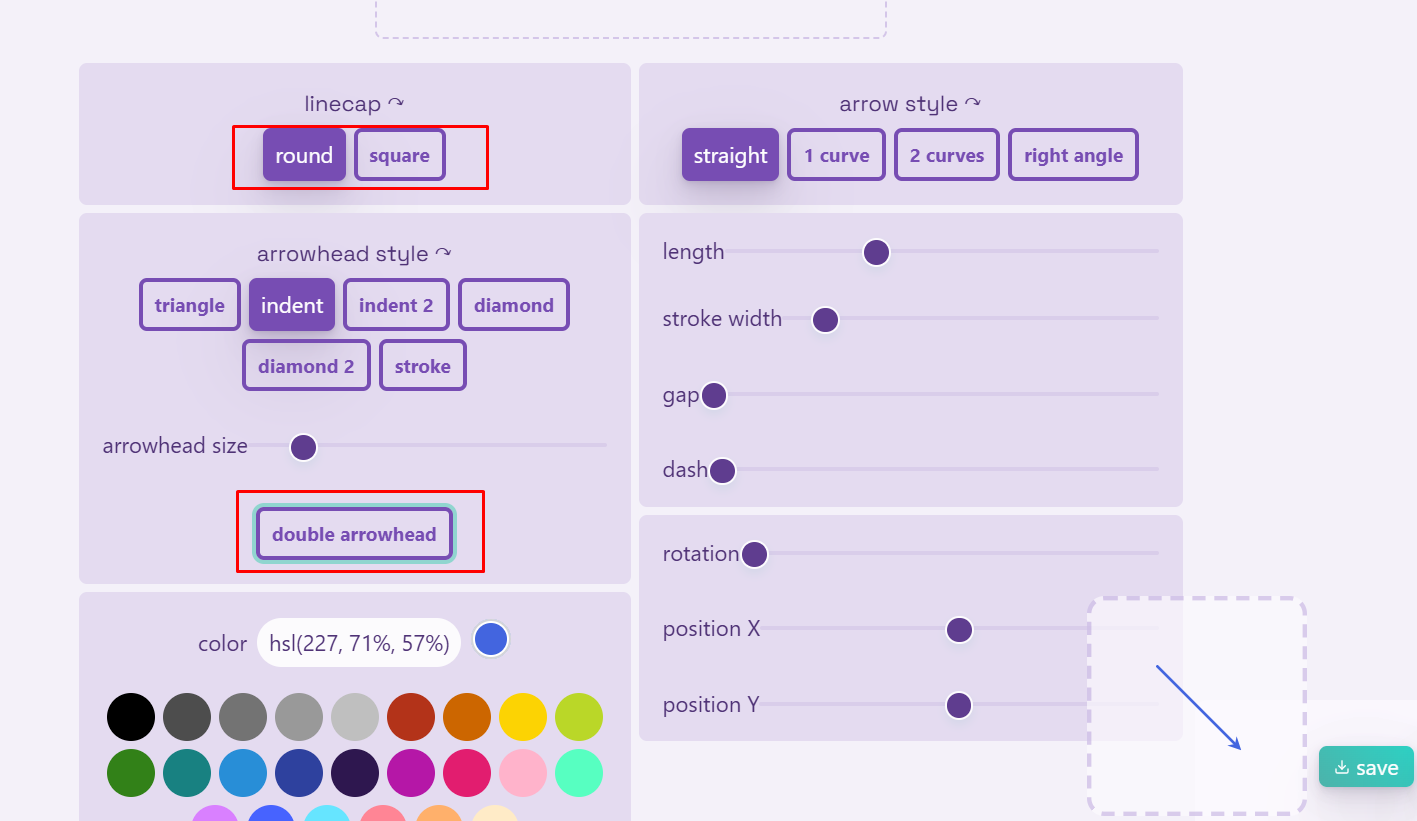
Task: Select the diamond 2 arrowhead style
Action: pos(306,366)
